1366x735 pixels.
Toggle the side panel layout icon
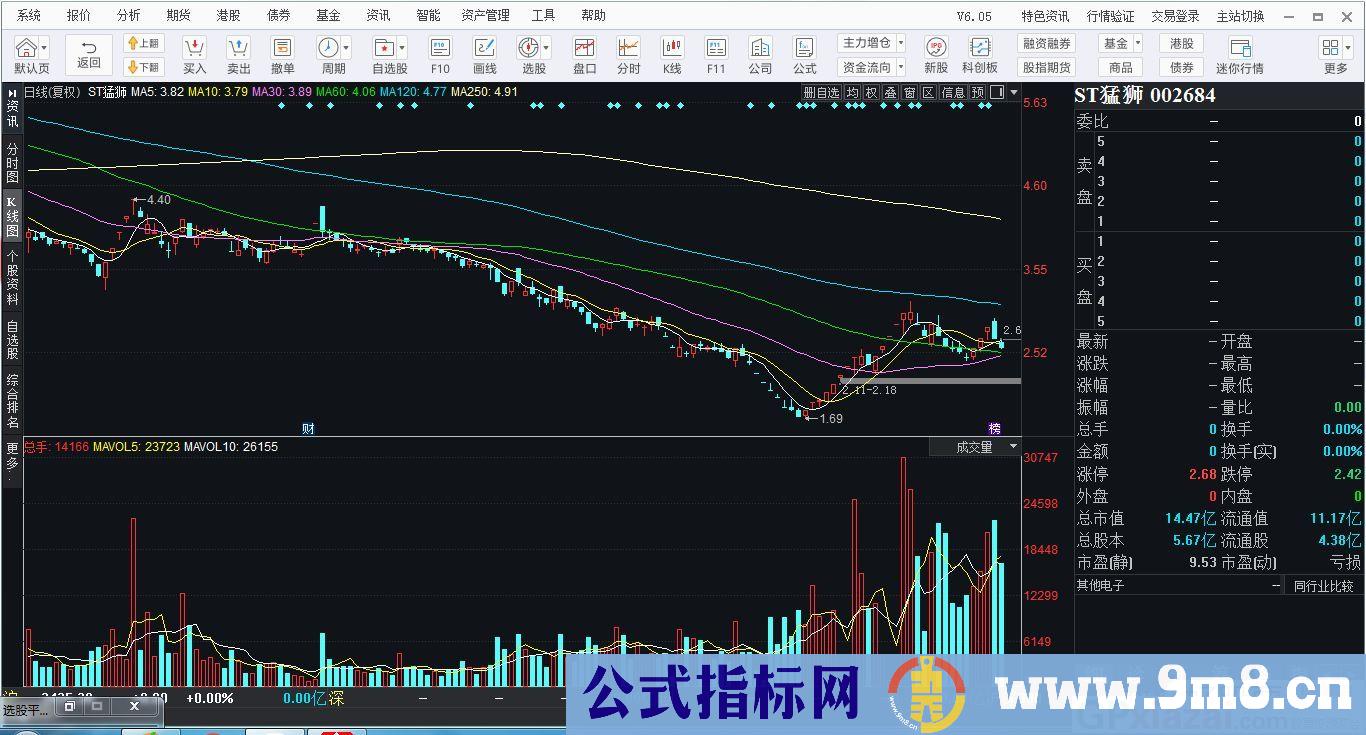[x=996, y=92]
